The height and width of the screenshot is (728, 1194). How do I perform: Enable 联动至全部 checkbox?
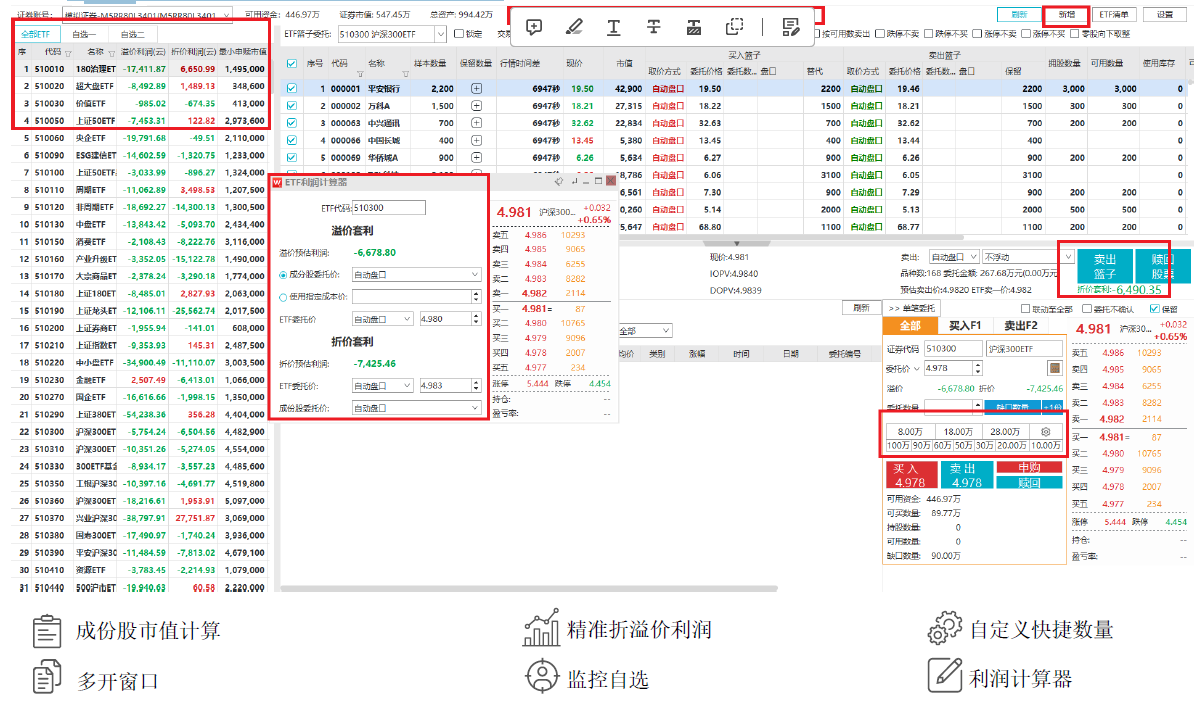pos(1026,308)
